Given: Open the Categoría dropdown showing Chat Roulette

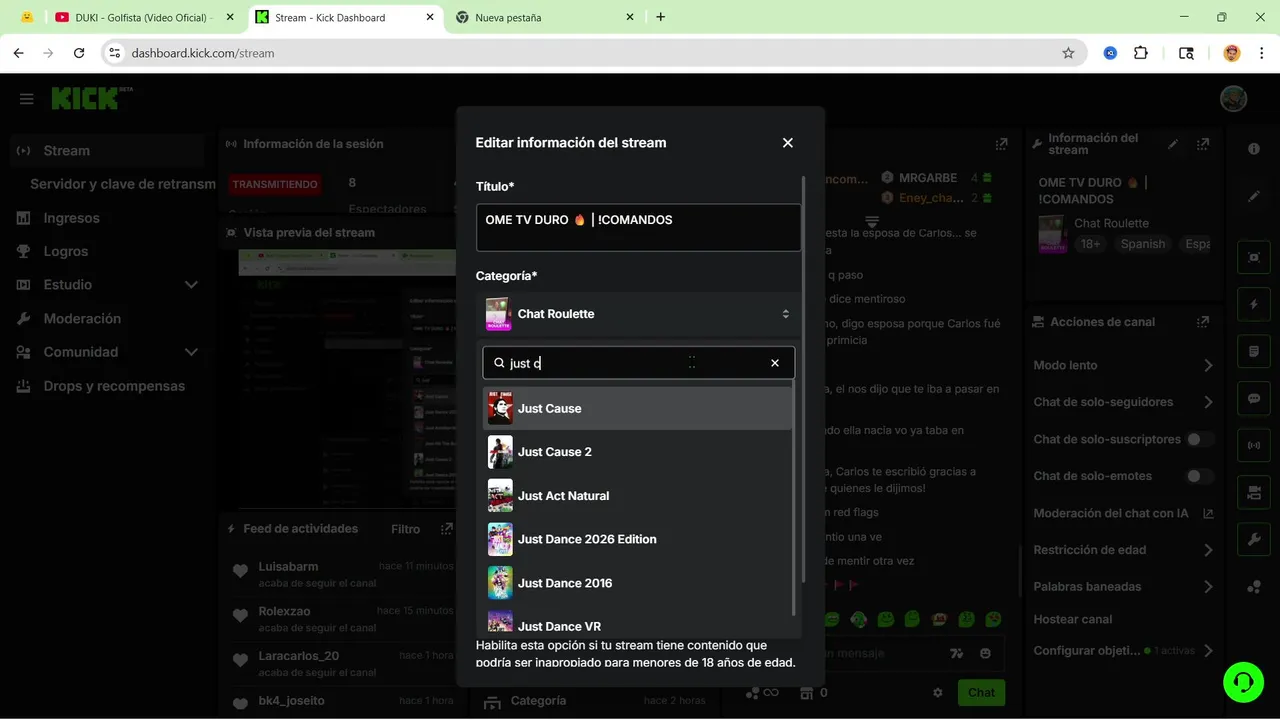Looking at the screenshot, I should (x=638, y=314).
